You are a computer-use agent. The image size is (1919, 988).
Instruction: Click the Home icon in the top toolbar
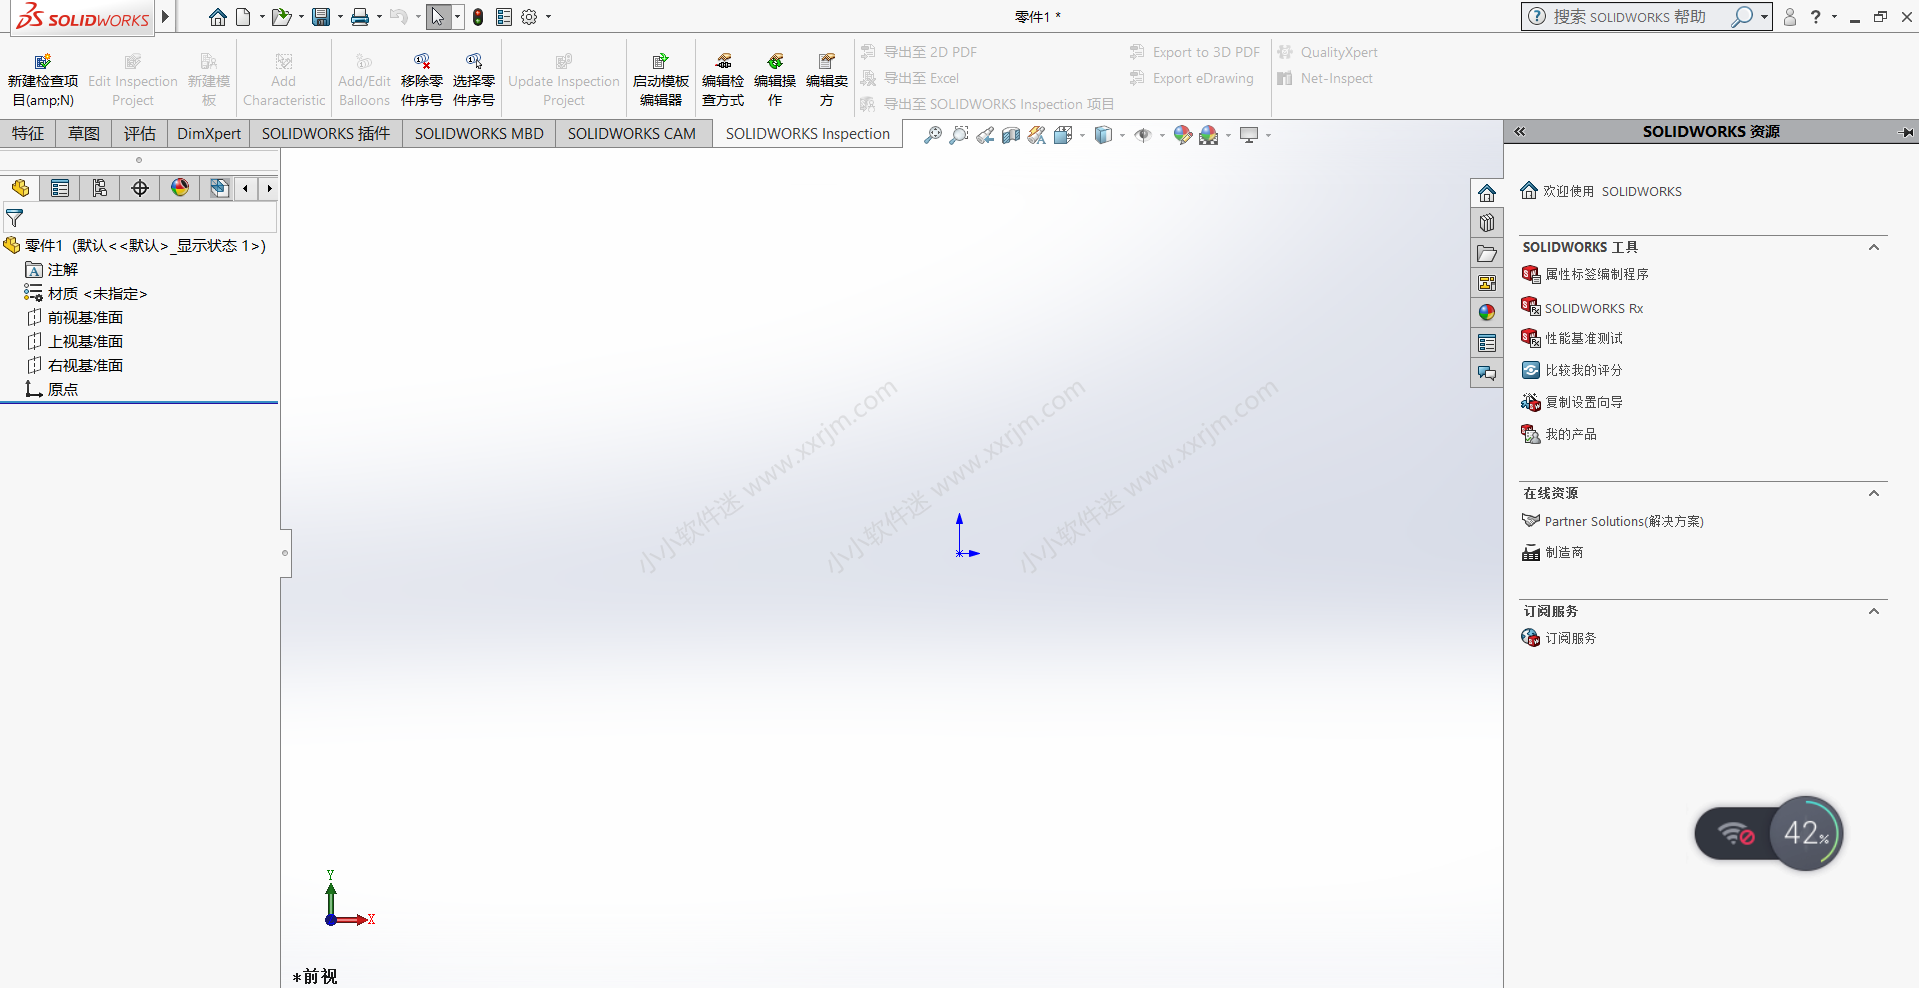[x=217, y=17]
